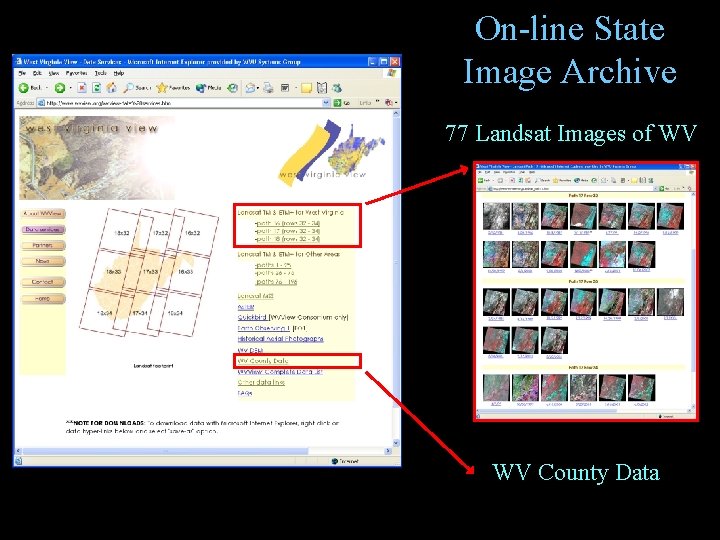The image size is (720, 540).
Task: Click the Internet zone globe in the status bar
Action: pyautogui.click(x=335, y=461)
